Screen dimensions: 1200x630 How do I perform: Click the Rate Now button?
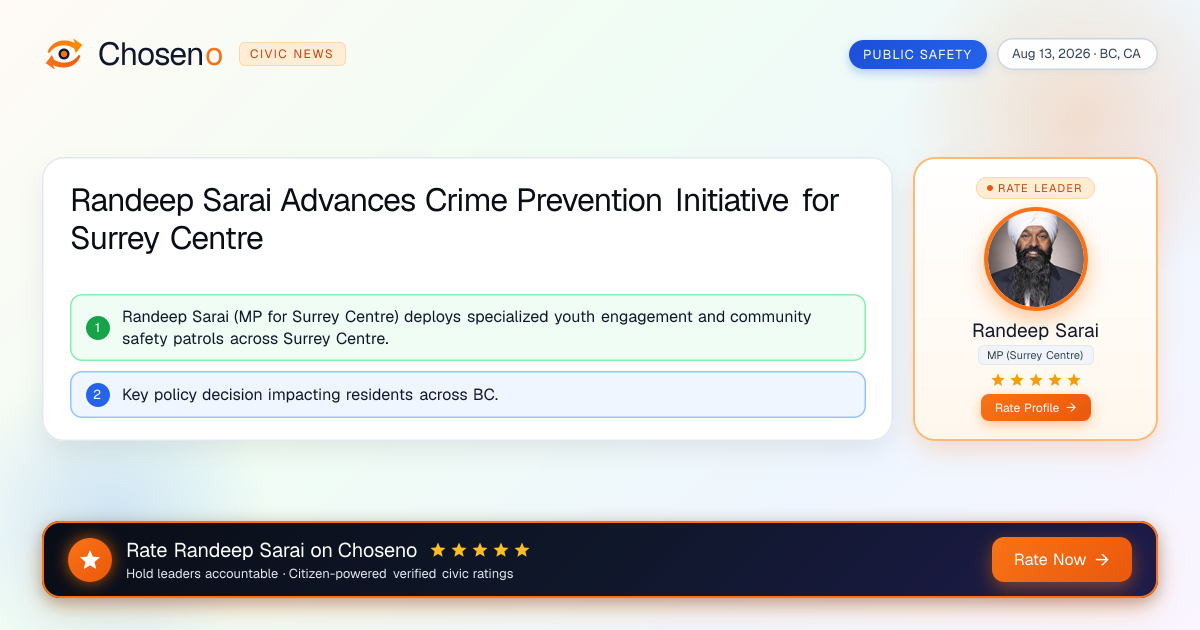[x=1061, y=560]
